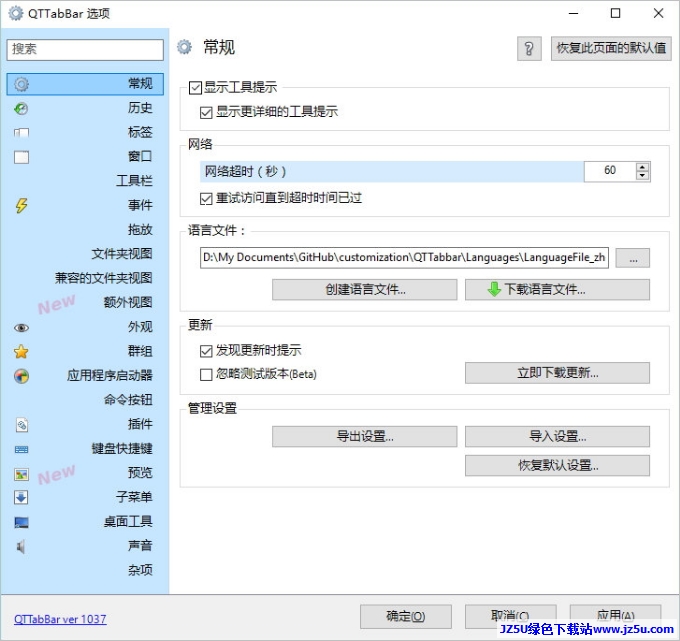Image resolution: width=680 pixels, height=641 pixels.
Task: Click the star icon beside 群组
Action: pos(21,352)
